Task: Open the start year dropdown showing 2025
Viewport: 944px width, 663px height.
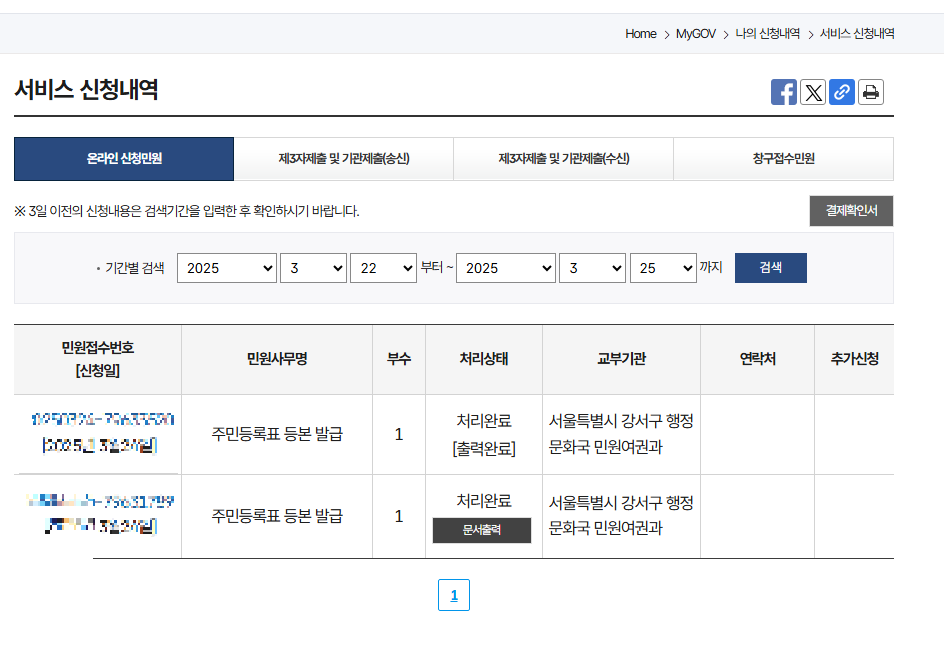Action: point(227,267)
